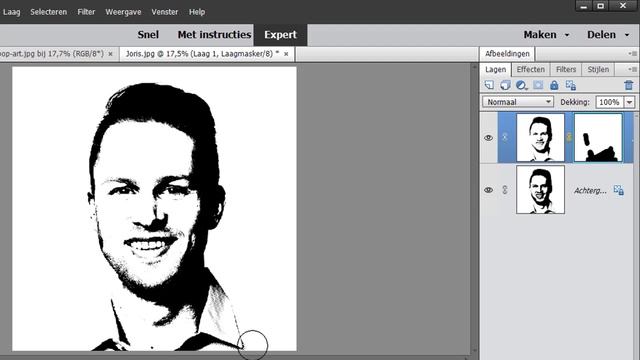Image resolution: width=640 pixels, height=360 pixels.
Task: Create a new layer in the Lagen panel
Action: (489, 85)
